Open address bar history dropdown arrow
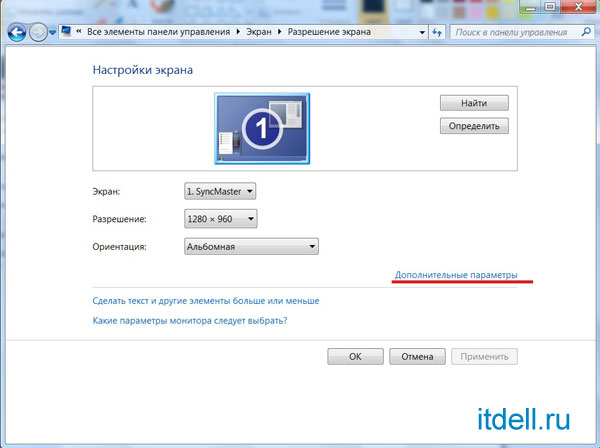The height and width of the screenshot is (448, 600). (422, 33)
